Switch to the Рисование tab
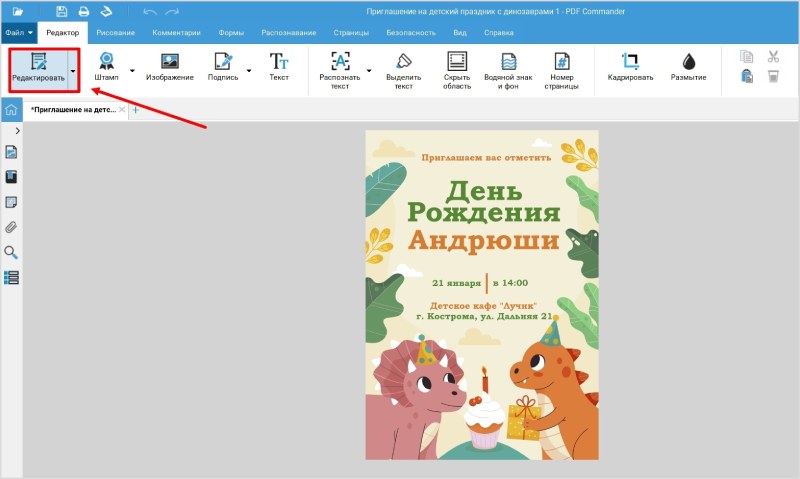 [116, 33]
